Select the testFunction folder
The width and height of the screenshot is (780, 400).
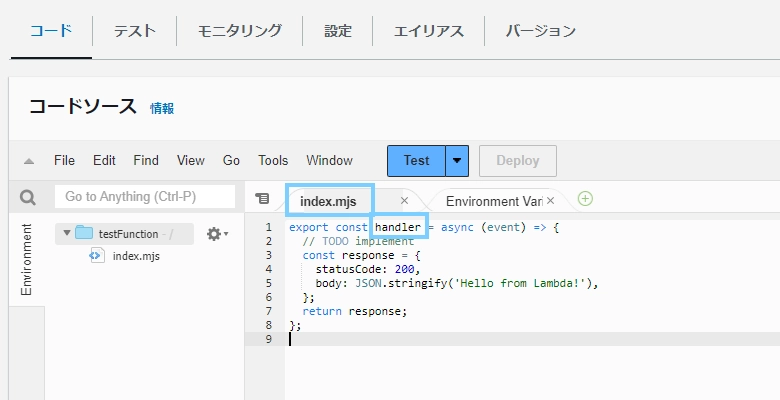click(x=124, y=234)
